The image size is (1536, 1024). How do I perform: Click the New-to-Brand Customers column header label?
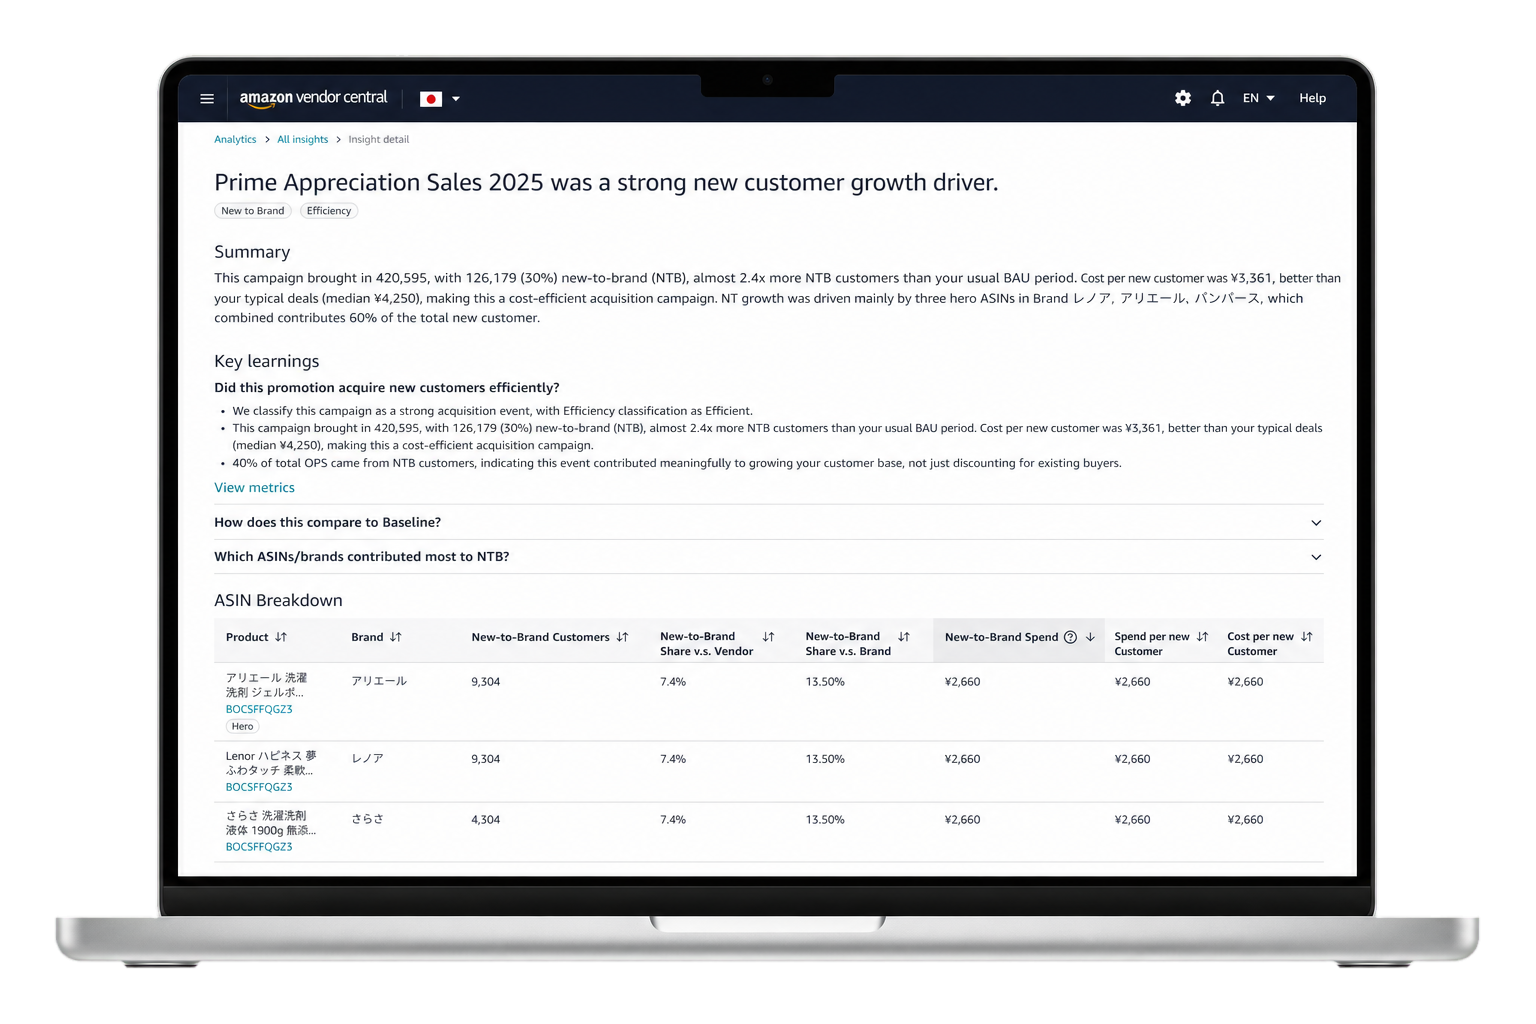point(540,637)
